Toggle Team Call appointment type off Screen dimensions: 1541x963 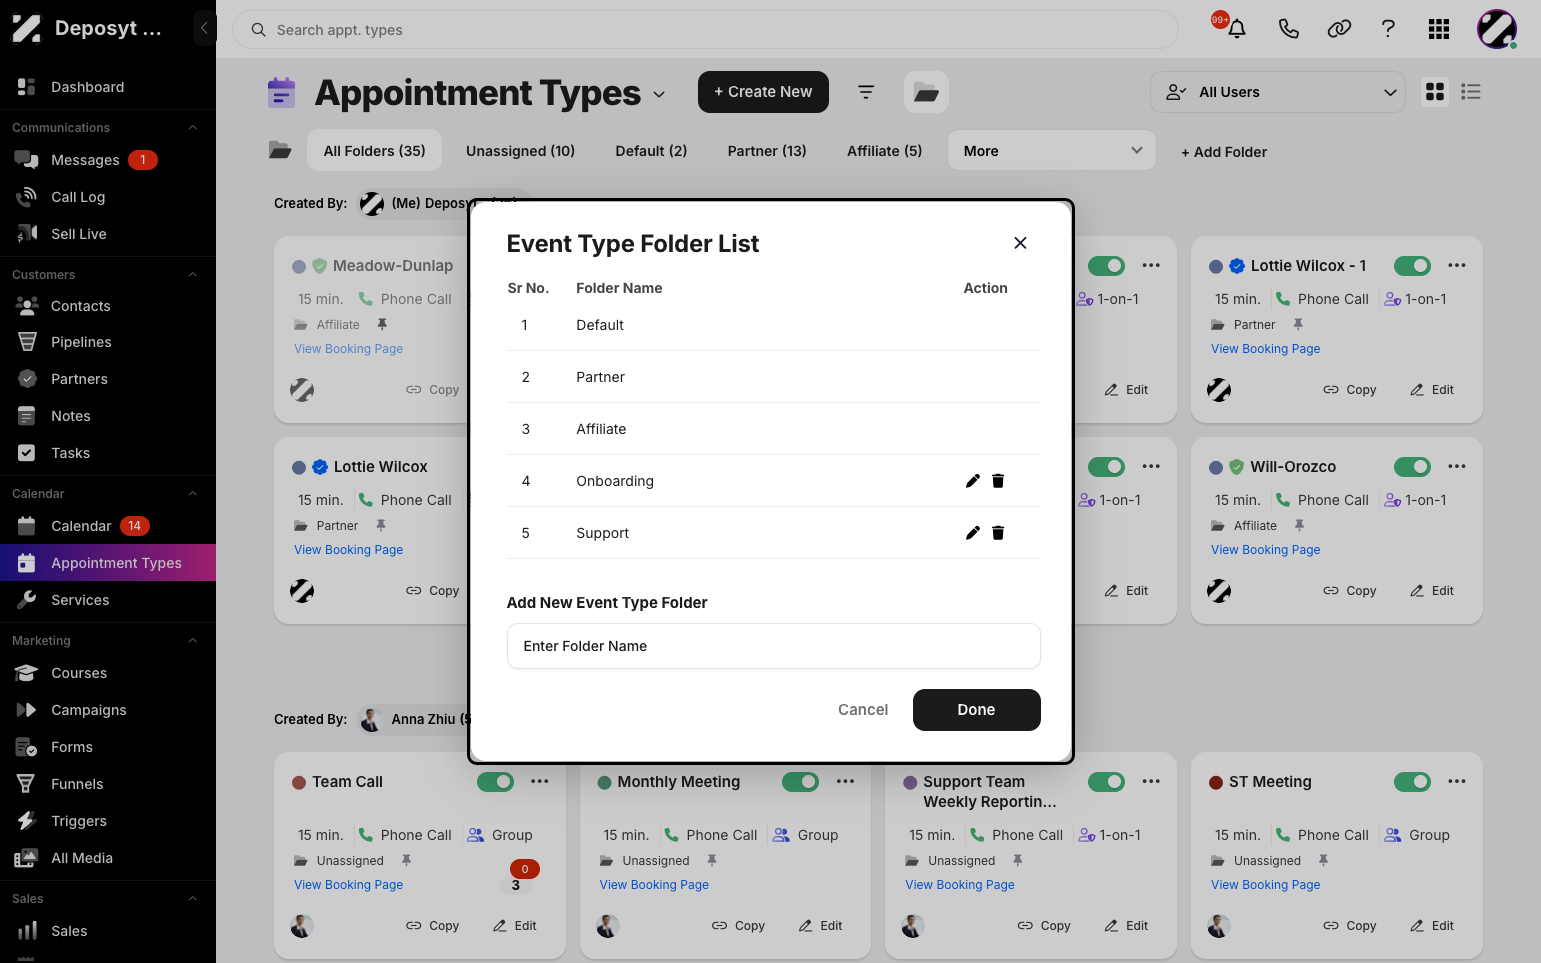pyautogui.click(x=495, y=782)
